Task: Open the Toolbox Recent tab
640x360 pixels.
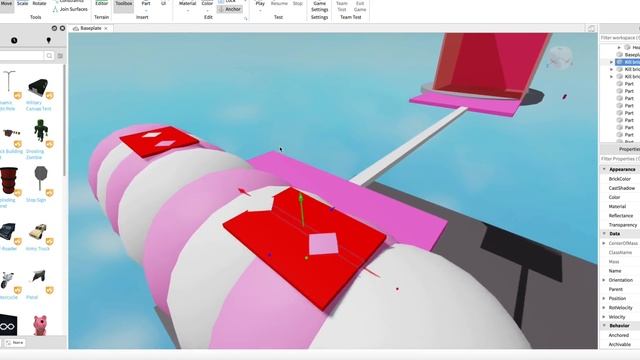Action: point(14,40)
